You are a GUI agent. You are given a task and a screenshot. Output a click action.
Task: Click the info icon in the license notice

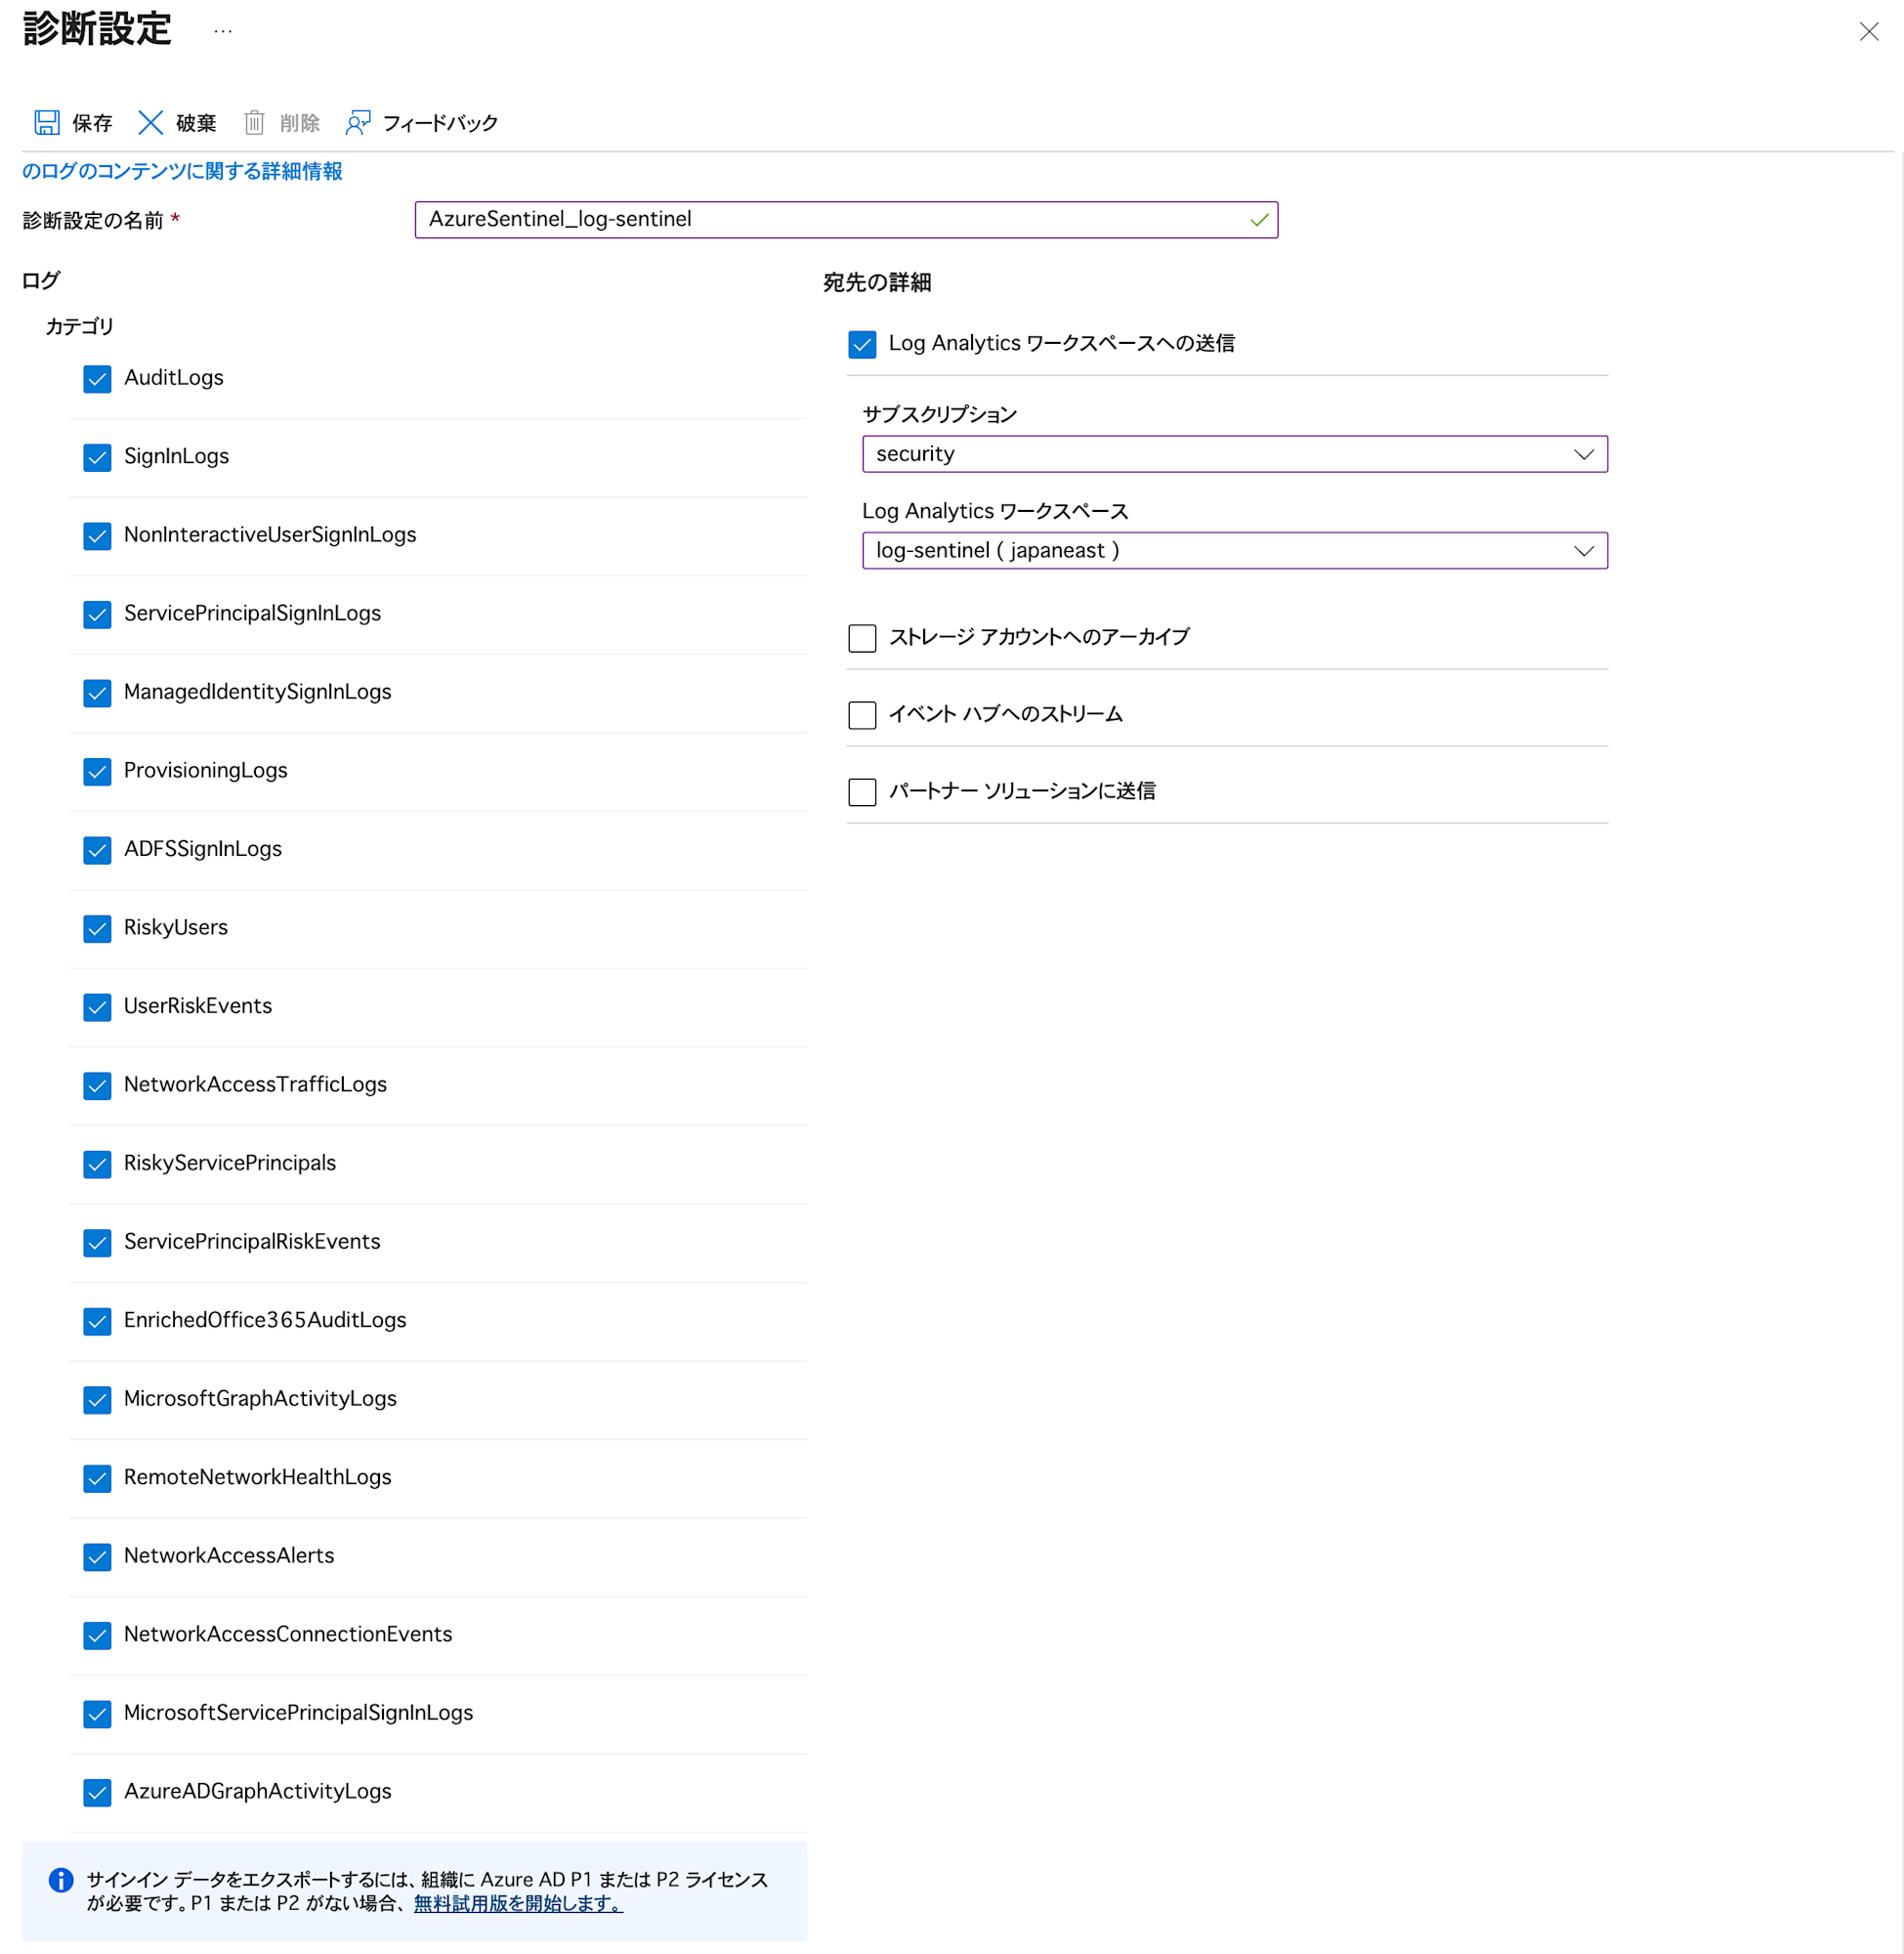point(61,1880)
